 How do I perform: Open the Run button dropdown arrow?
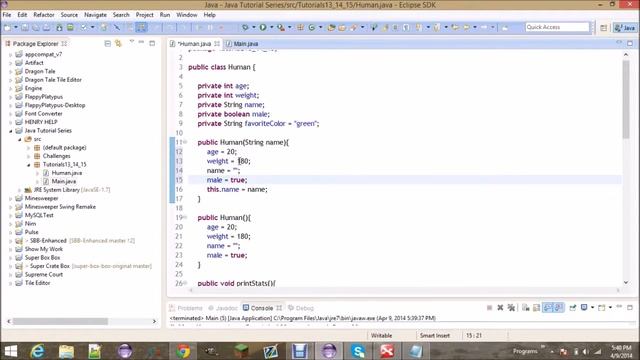point(271,27)
